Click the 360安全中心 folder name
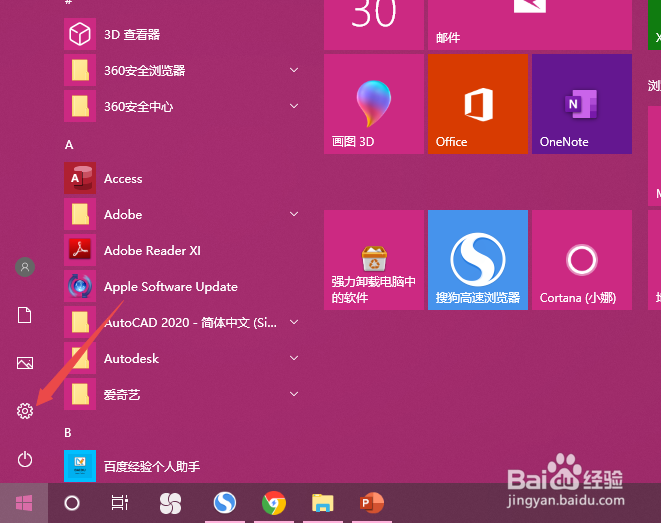 138,107
